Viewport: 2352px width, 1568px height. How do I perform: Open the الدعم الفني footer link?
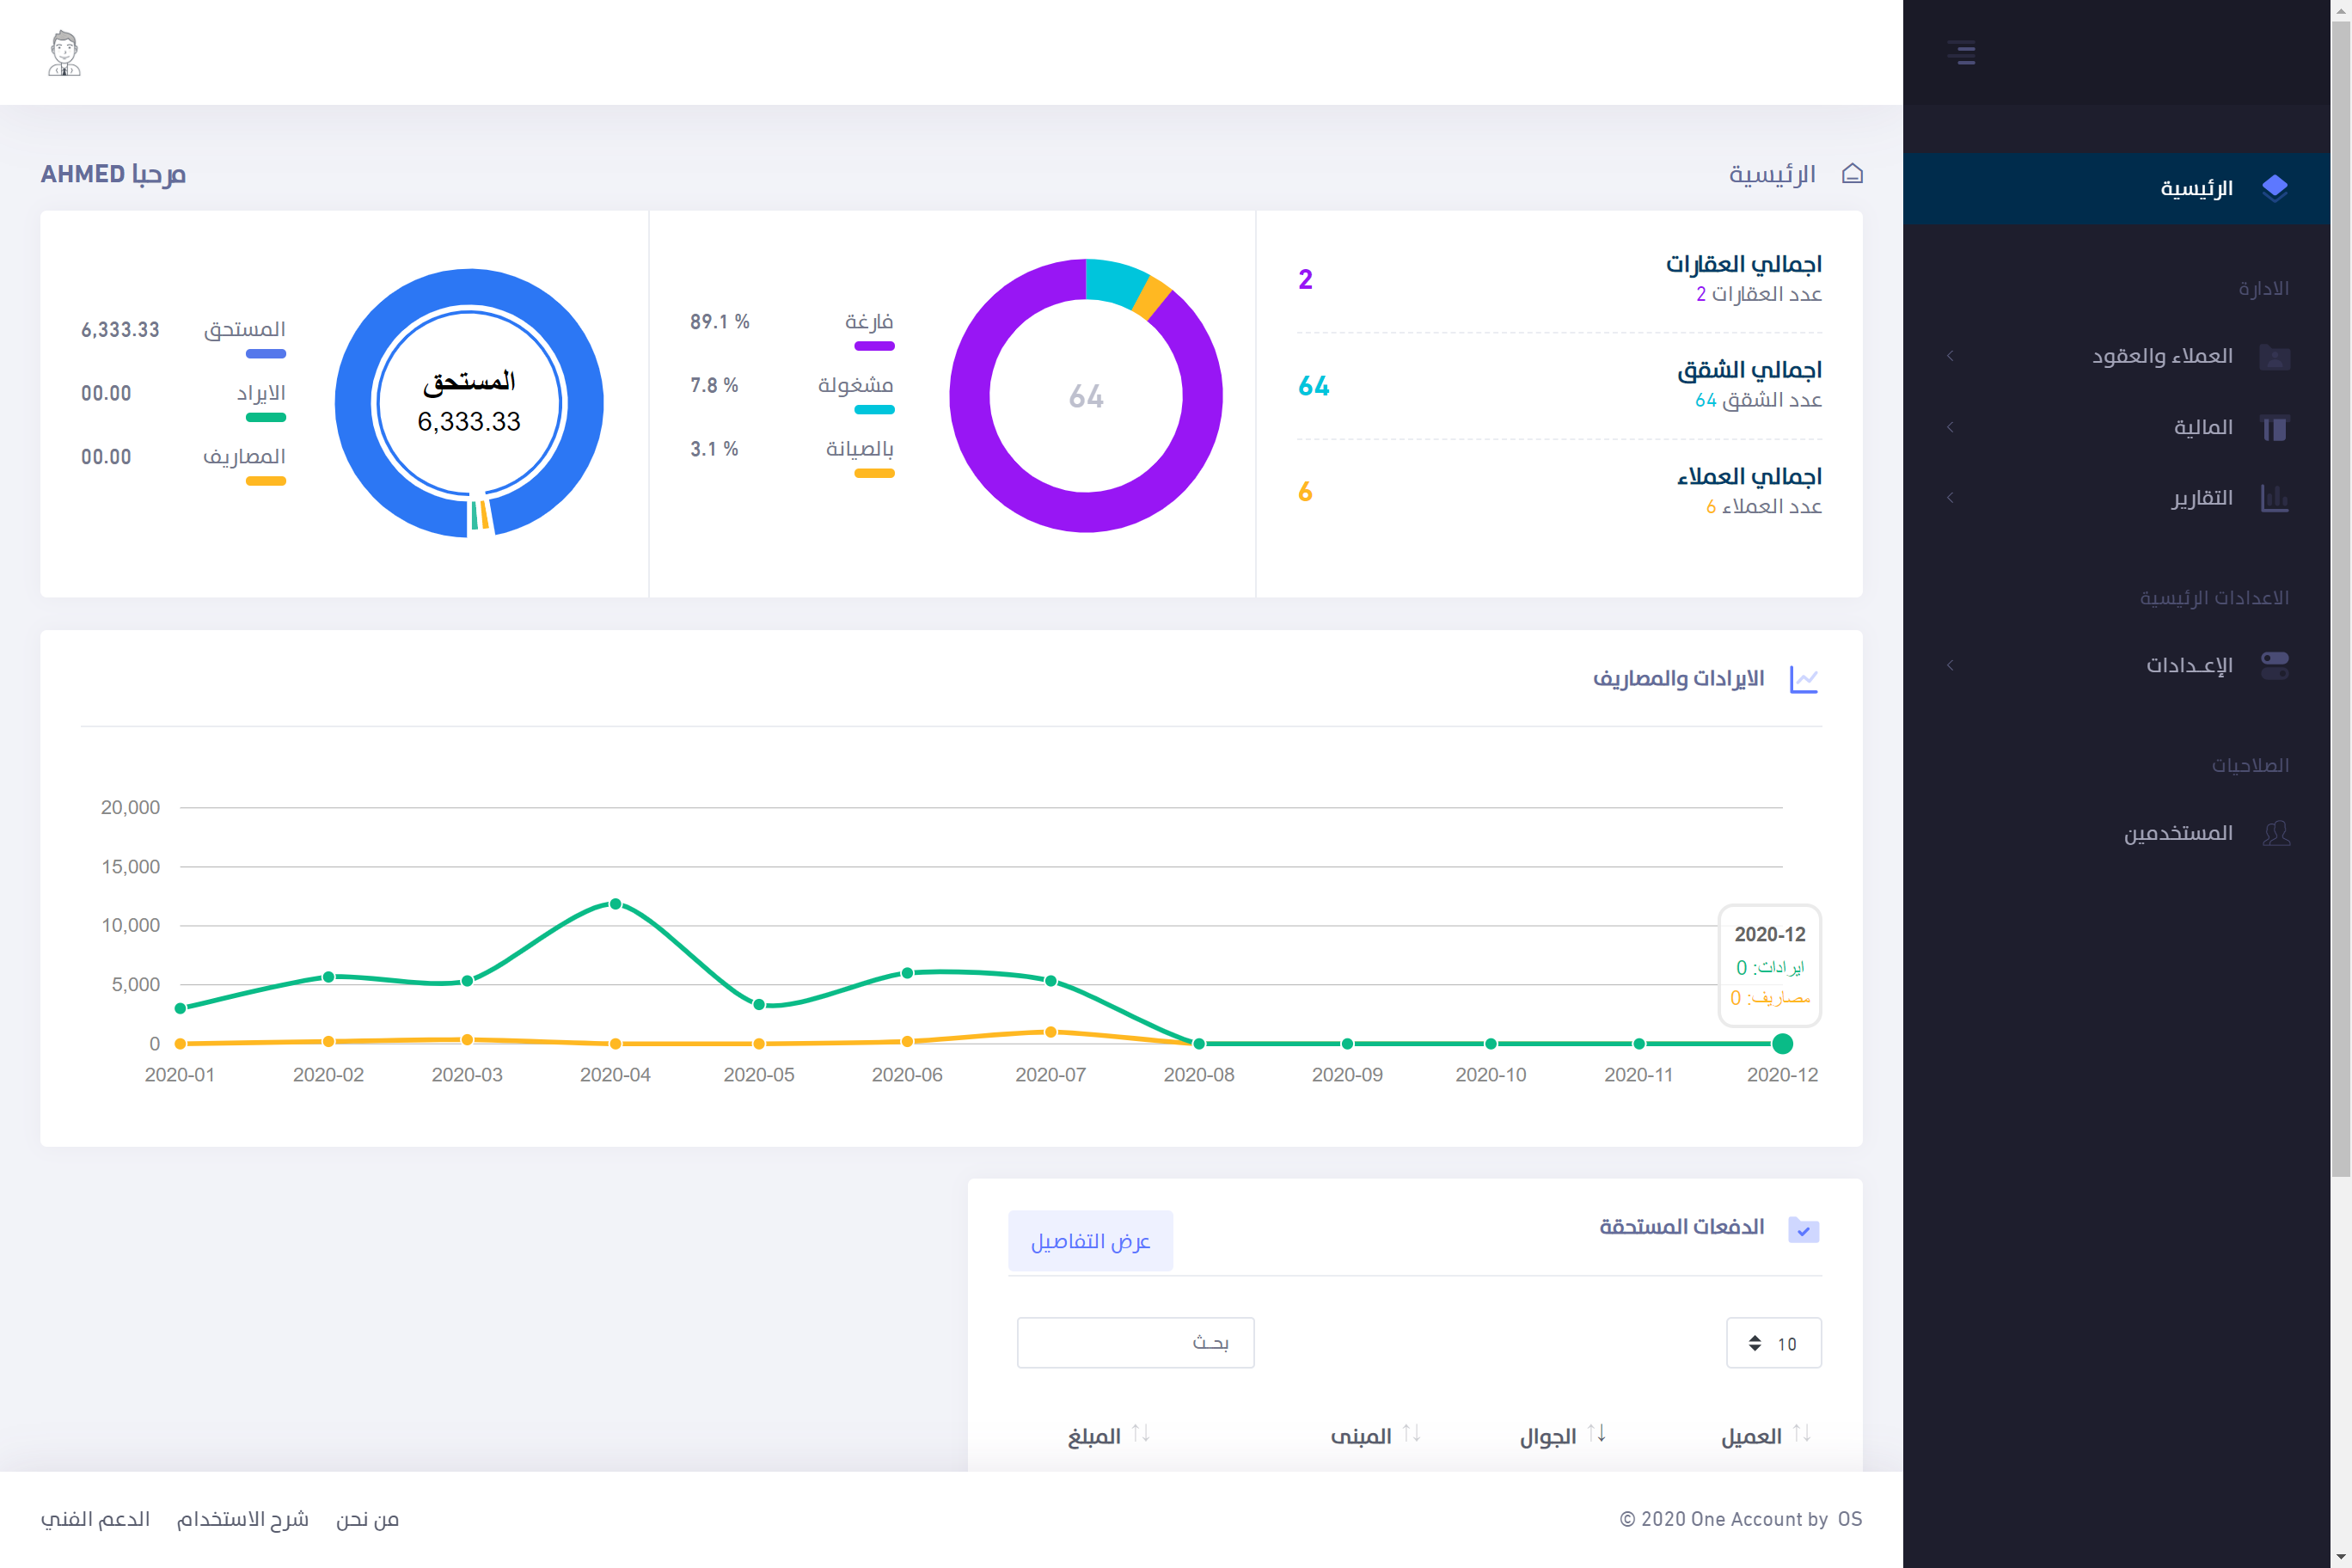pos(95,1519)
